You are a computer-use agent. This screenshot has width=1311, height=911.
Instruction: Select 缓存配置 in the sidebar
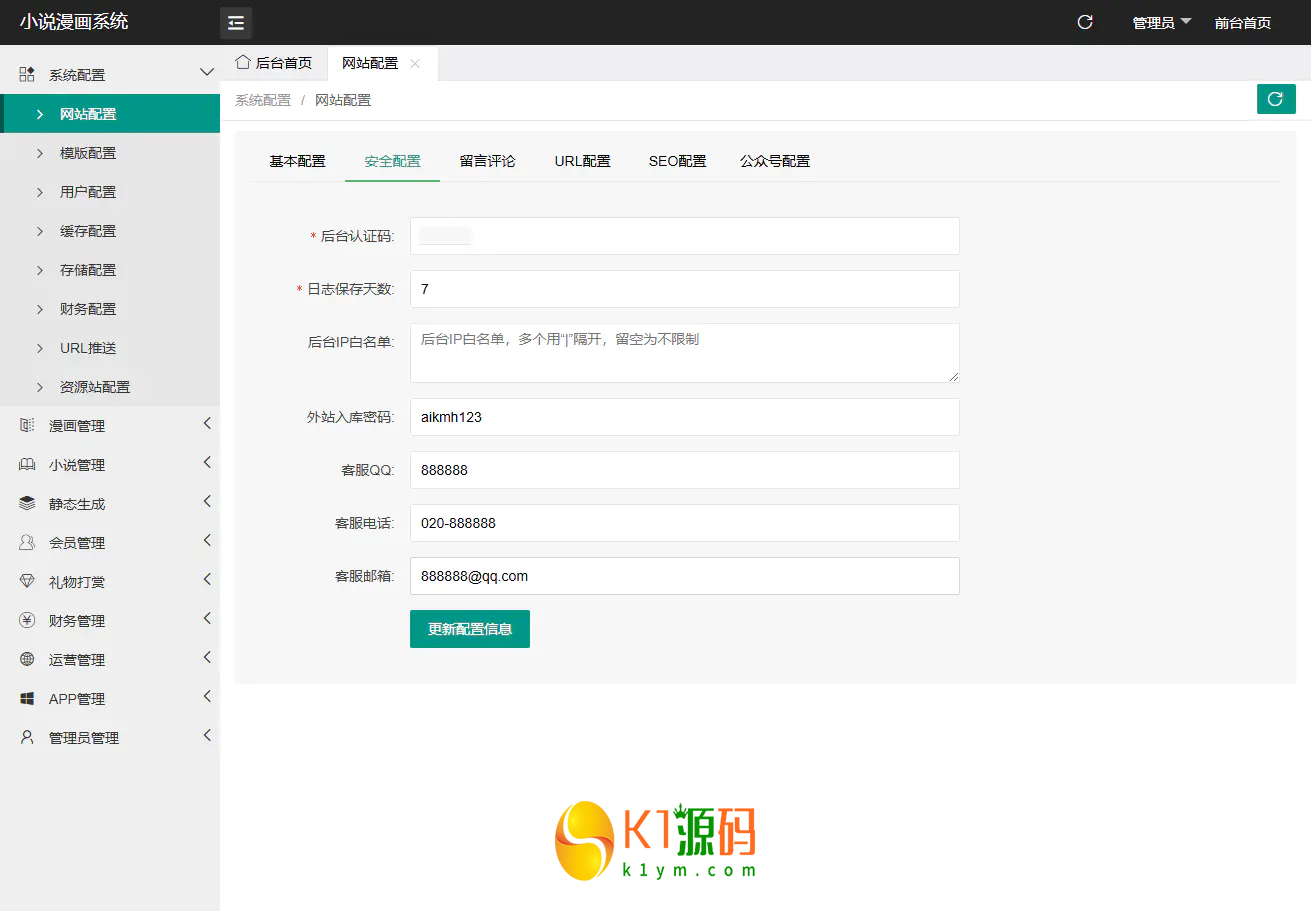pyautogui.click(x=88, y=231)
